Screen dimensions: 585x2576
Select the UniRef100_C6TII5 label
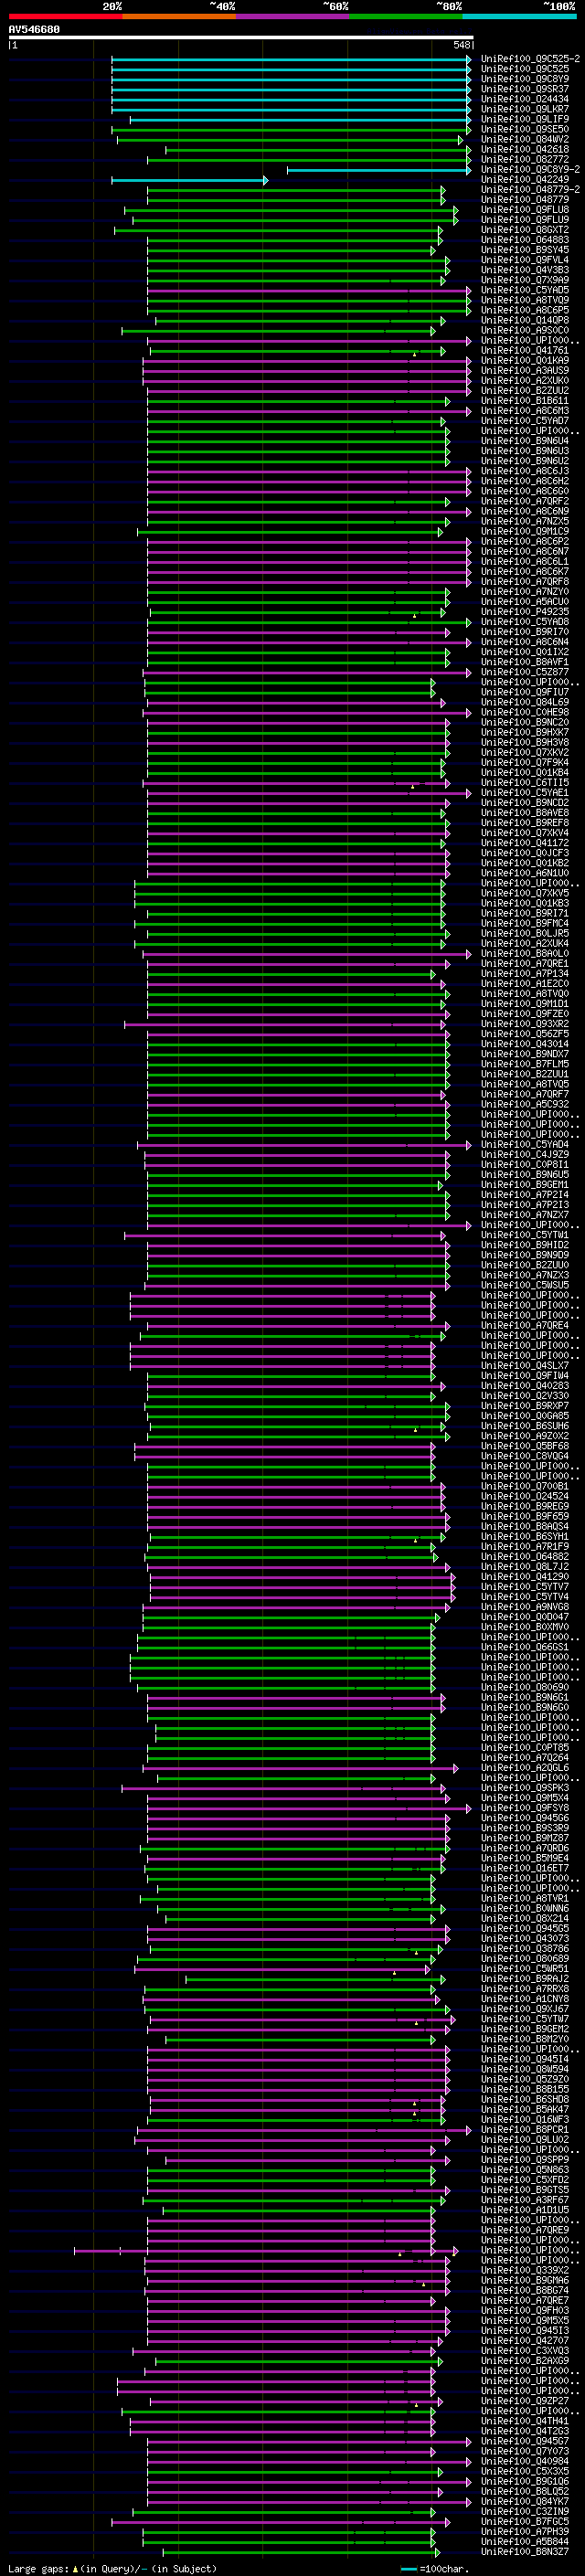[525, 782]
